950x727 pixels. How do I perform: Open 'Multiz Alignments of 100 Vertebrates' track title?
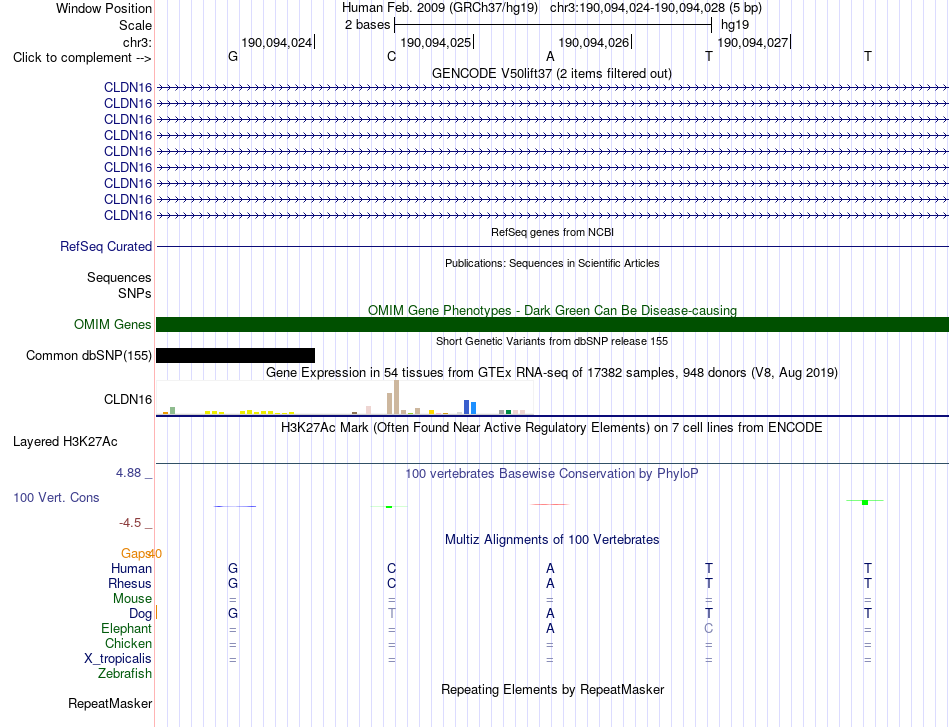(x=552, y=540)
